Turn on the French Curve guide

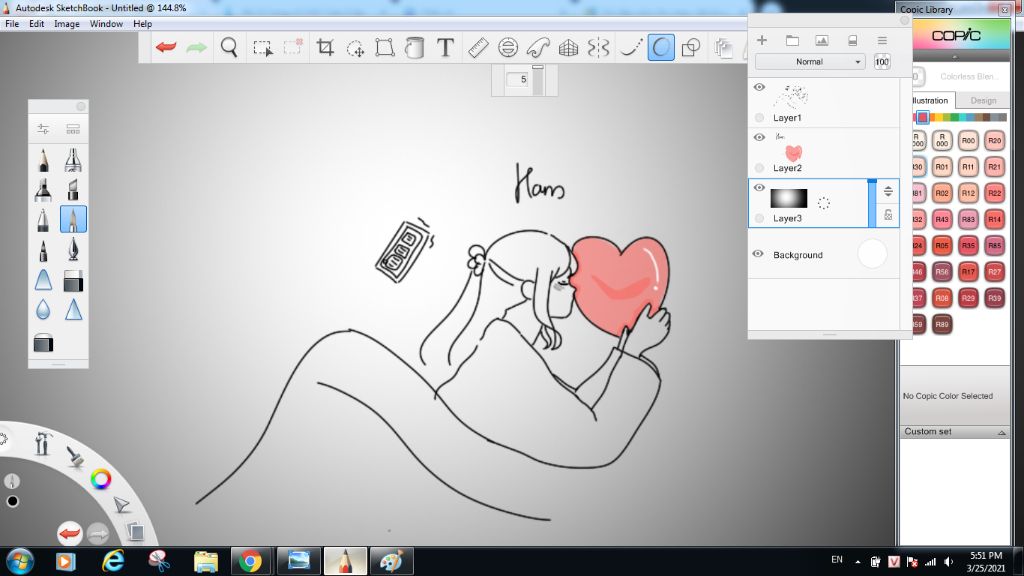[x=538, y=47]
